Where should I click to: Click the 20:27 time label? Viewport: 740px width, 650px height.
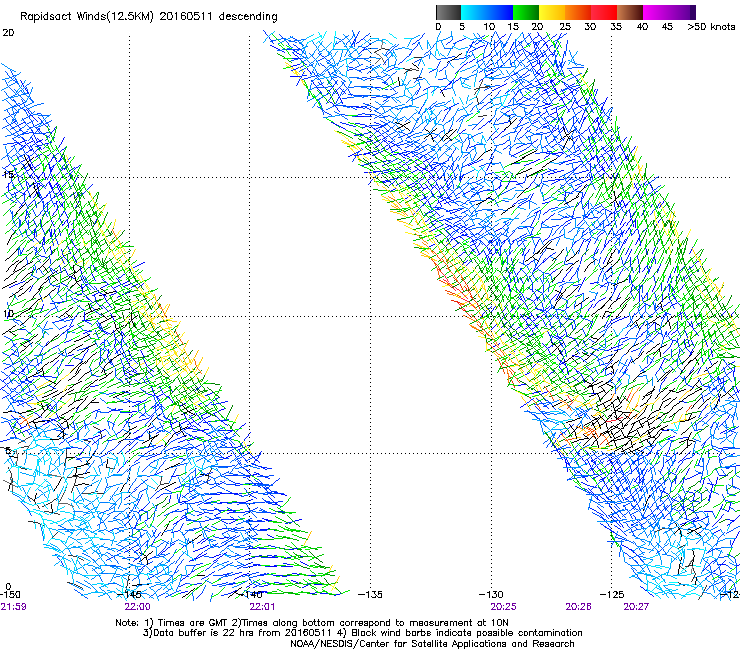636,606
